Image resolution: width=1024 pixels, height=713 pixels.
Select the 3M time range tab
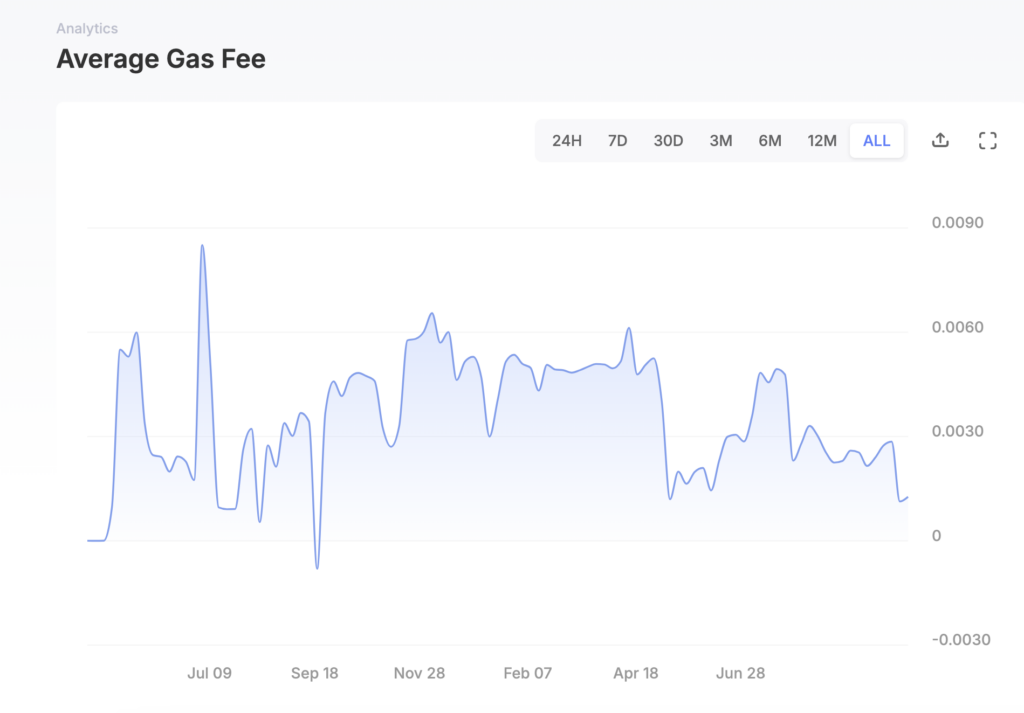(720, 140)
